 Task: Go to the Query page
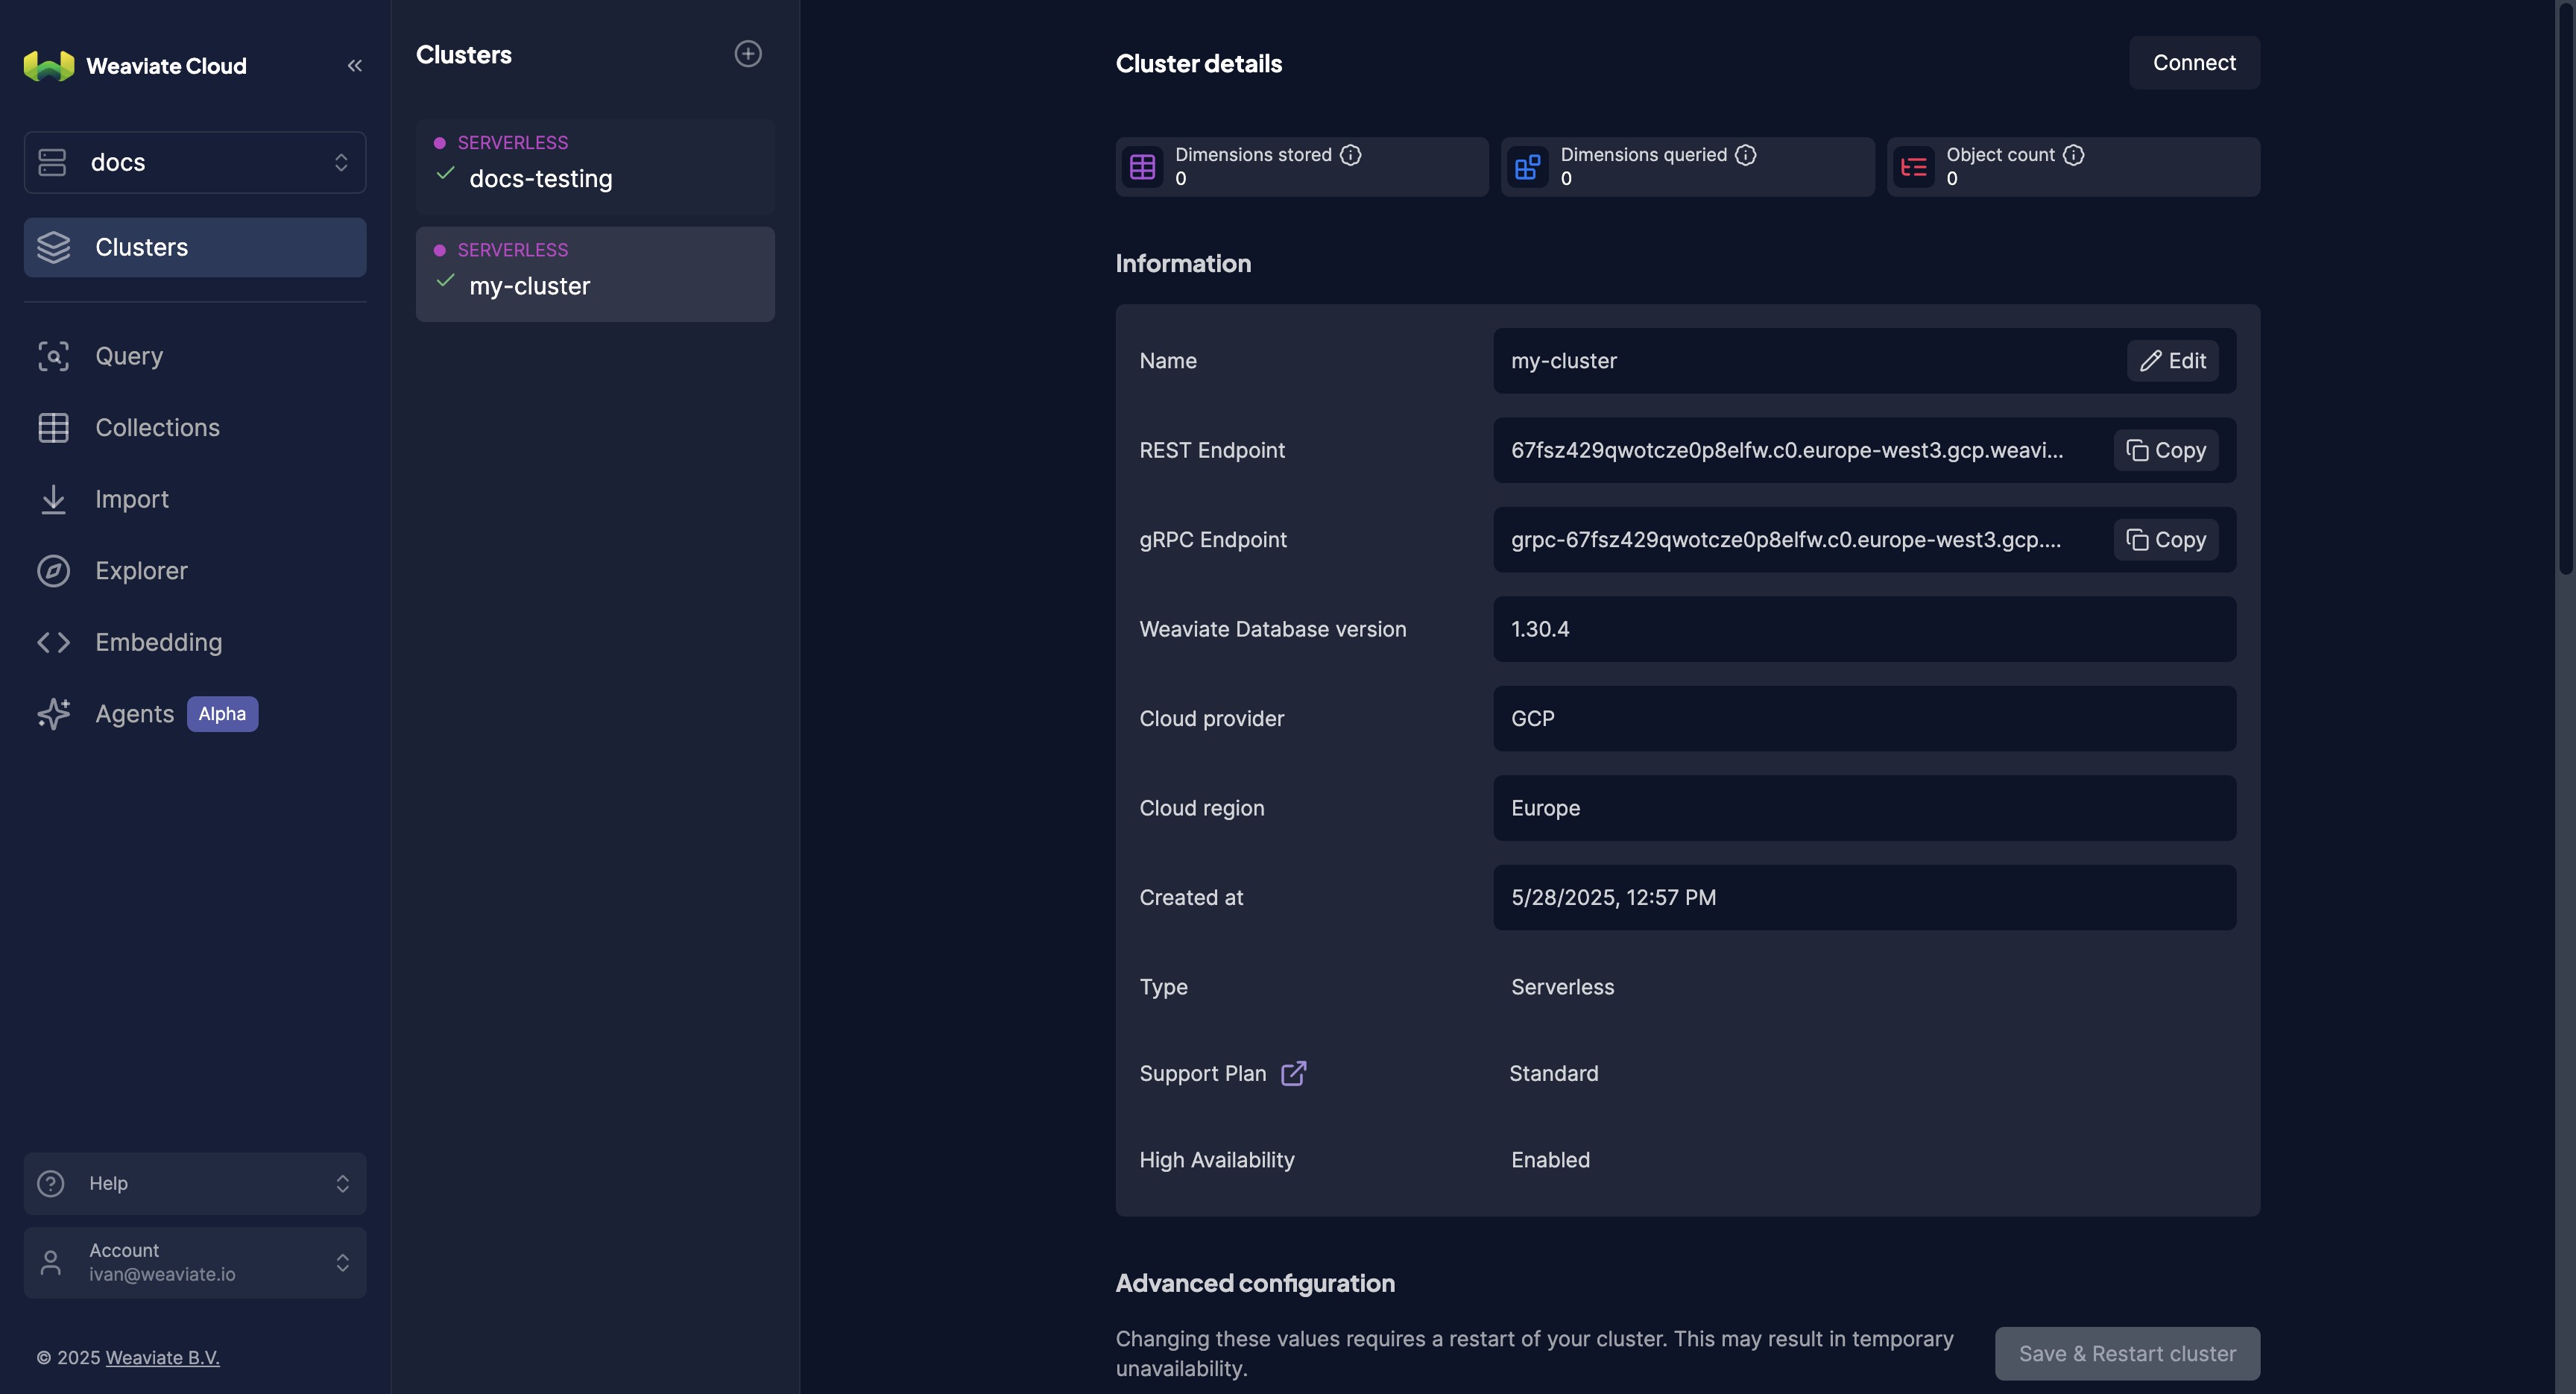pos(195,356)
